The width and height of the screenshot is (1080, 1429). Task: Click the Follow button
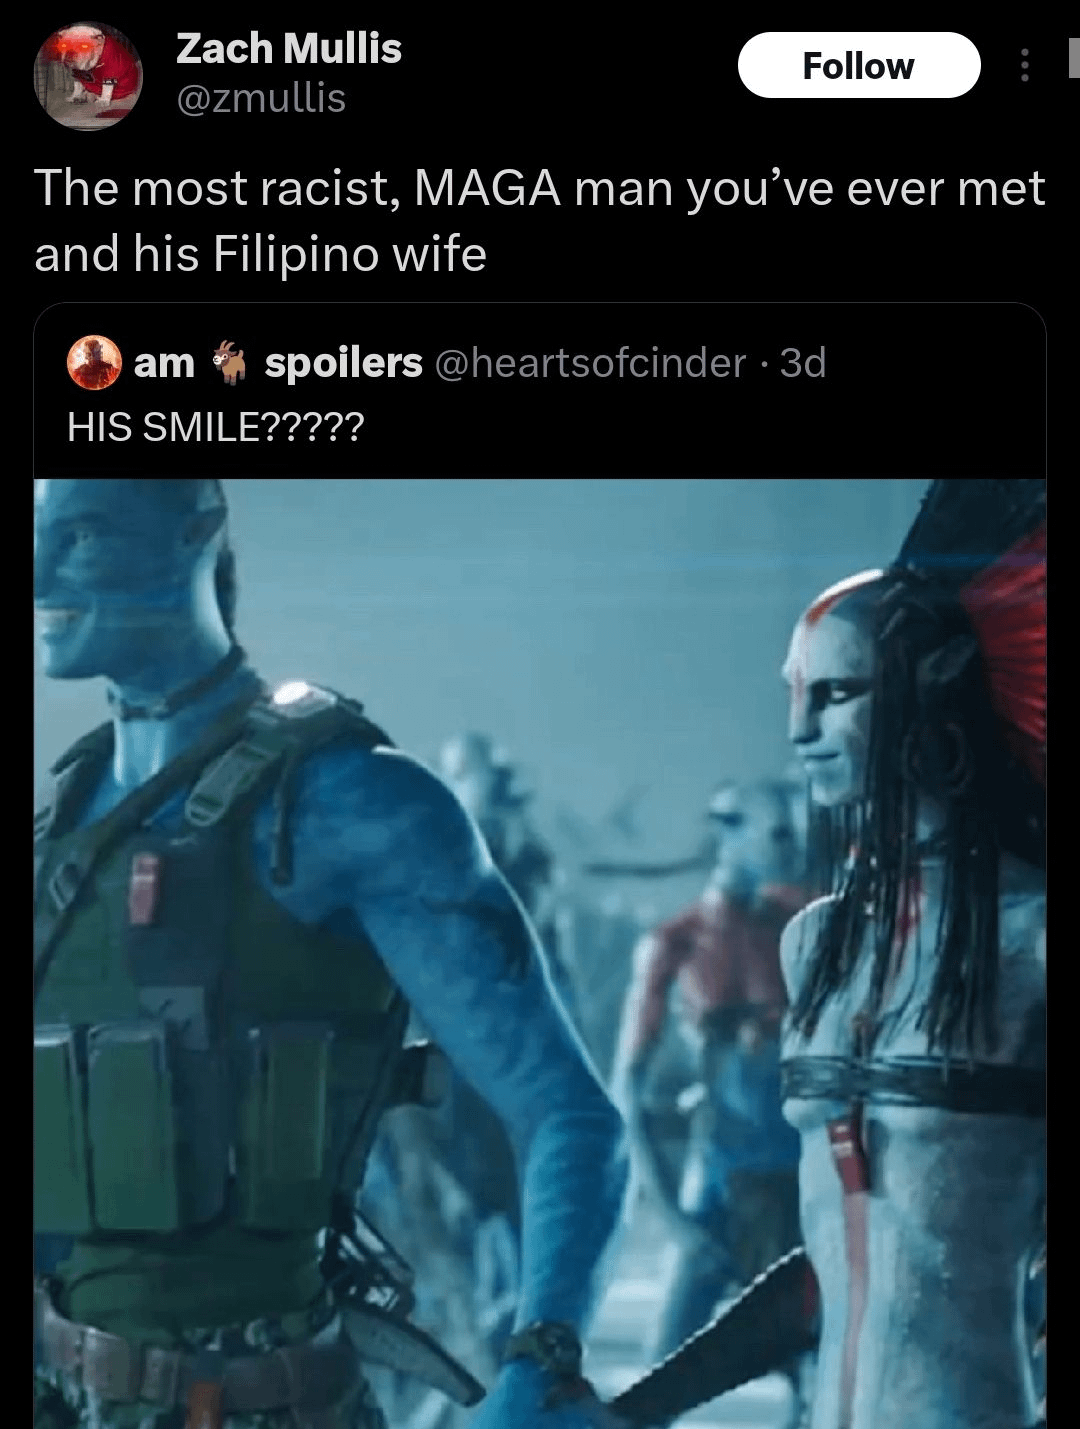(859, 66)
